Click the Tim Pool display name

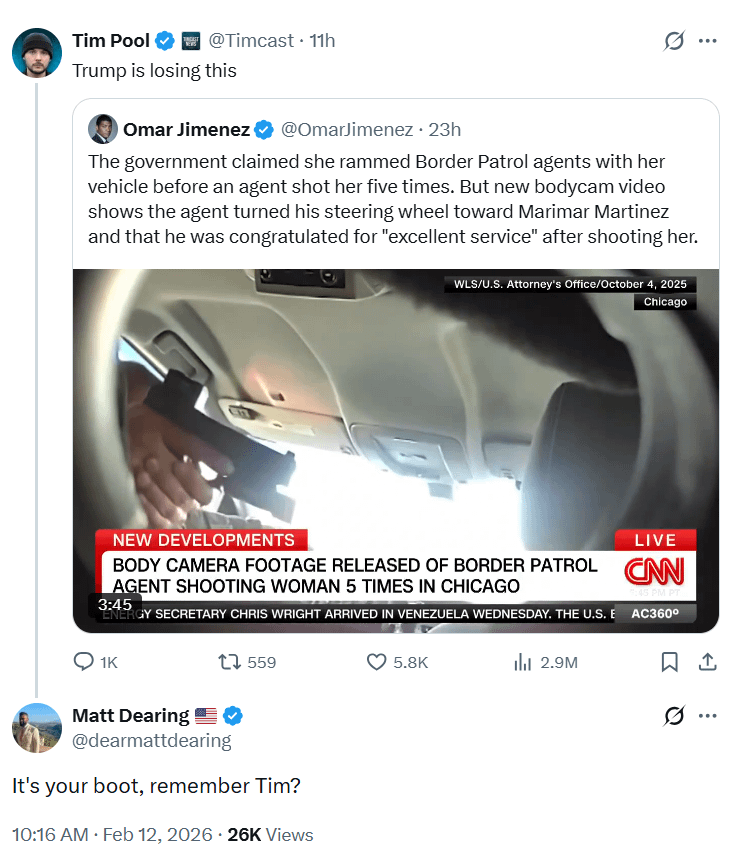pyautogui.click(x=111, y=41)
